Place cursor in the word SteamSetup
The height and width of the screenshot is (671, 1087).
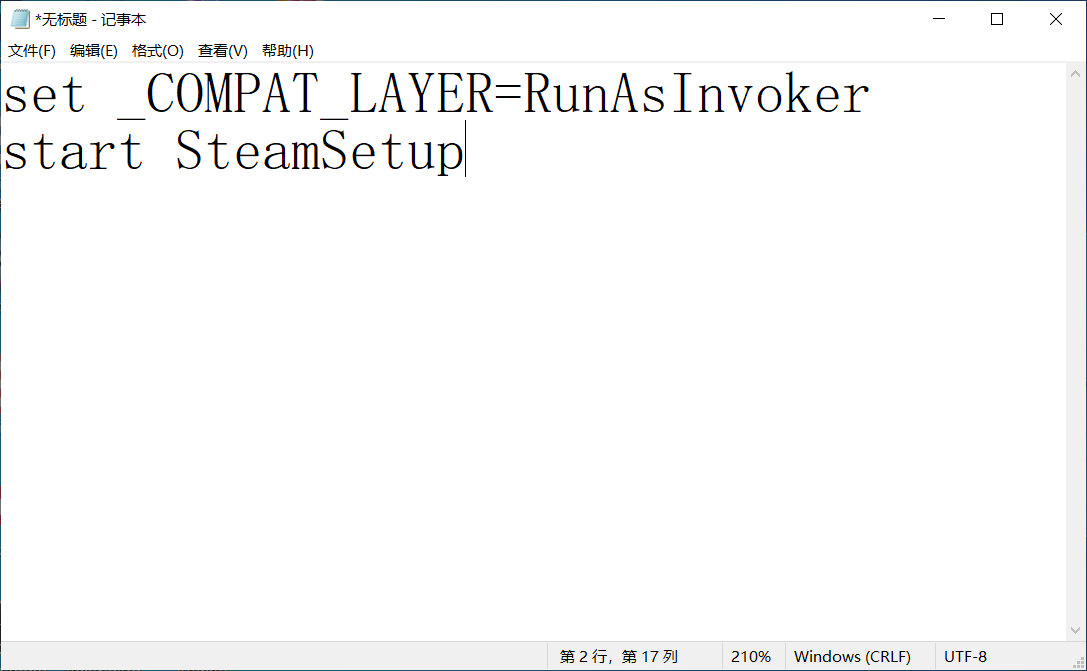tap(320, 150)
